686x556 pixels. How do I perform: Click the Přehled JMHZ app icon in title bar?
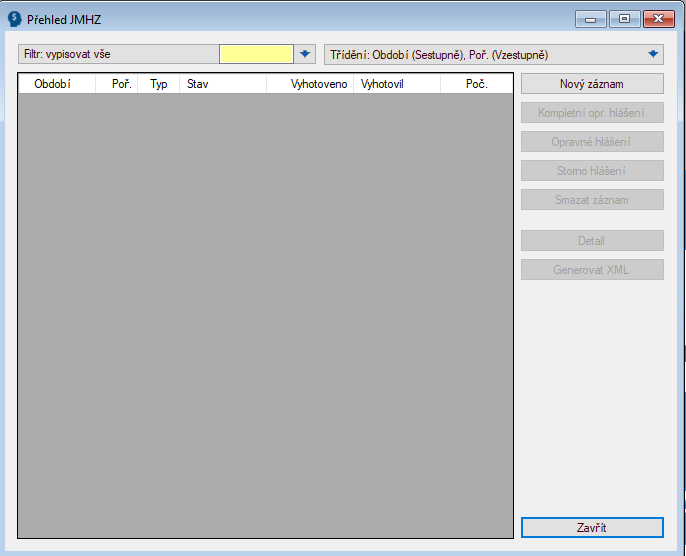point(15,19)
